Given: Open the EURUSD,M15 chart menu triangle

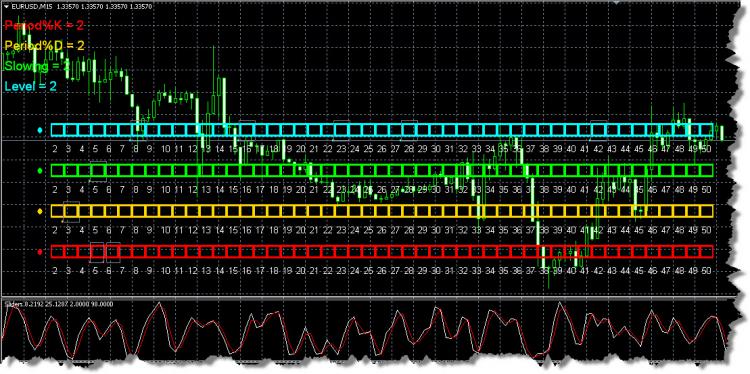Looking at the screenshot, I should [x=6, y=7].
